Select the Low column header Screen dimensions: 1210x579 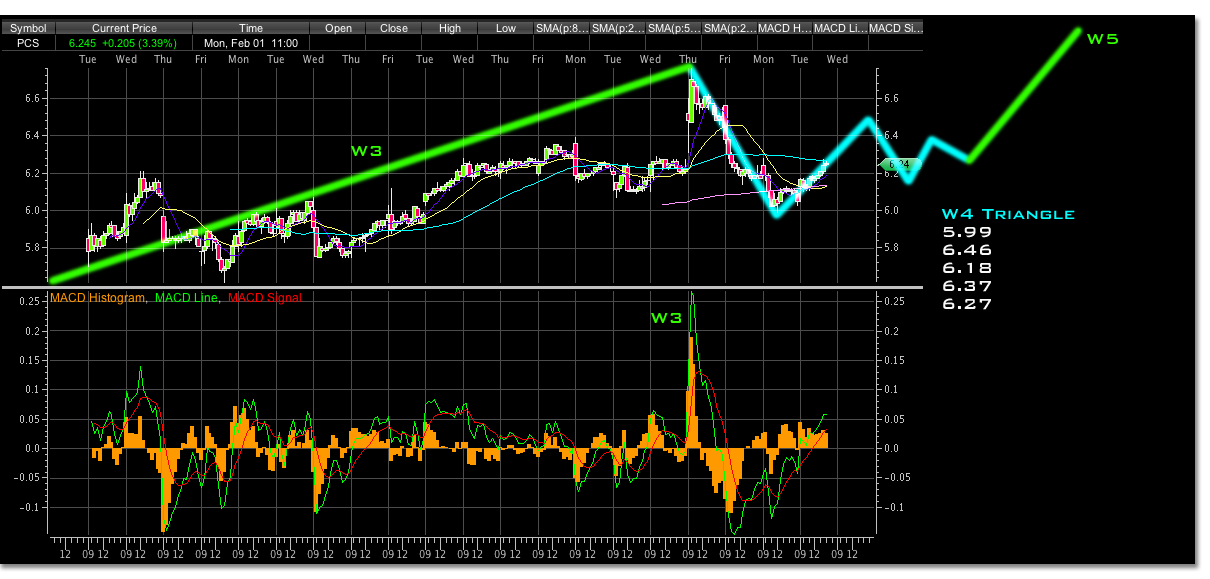(506, 28)
